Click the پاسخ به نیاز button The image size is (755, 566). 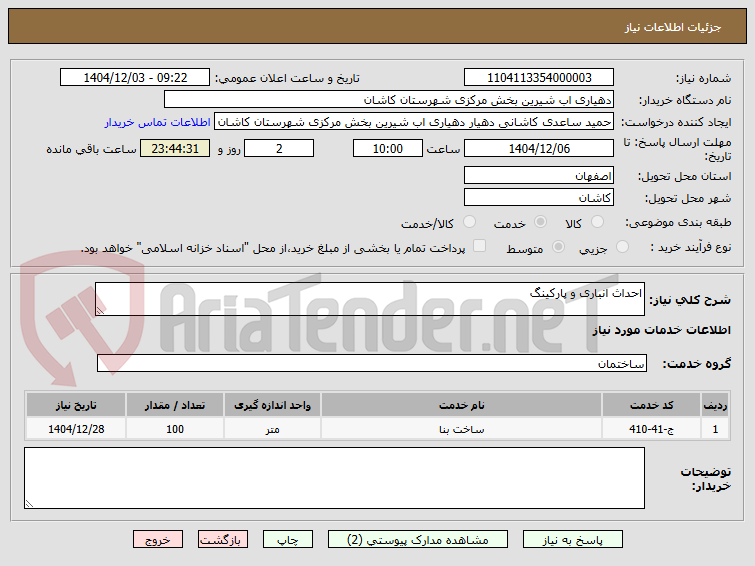pyautogui.click(x=573, y=540)
